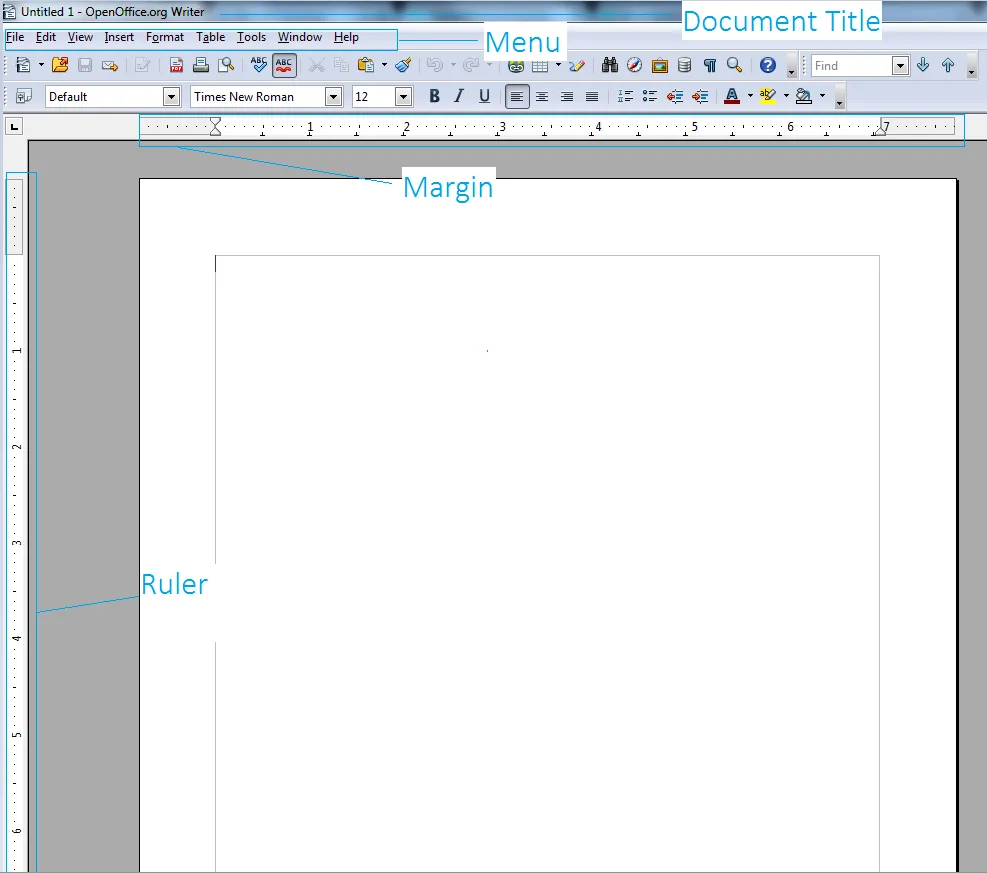Open the Find box history dropdown
The width and height of the screenshot is (987, 873).
[x=901, y=65]
